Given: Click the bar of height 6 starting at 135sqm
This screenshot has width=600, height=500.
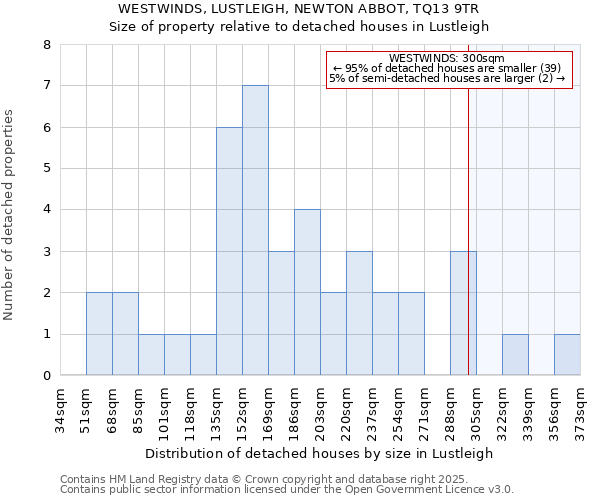Looking at the screenshot, I should click(229, 251).
